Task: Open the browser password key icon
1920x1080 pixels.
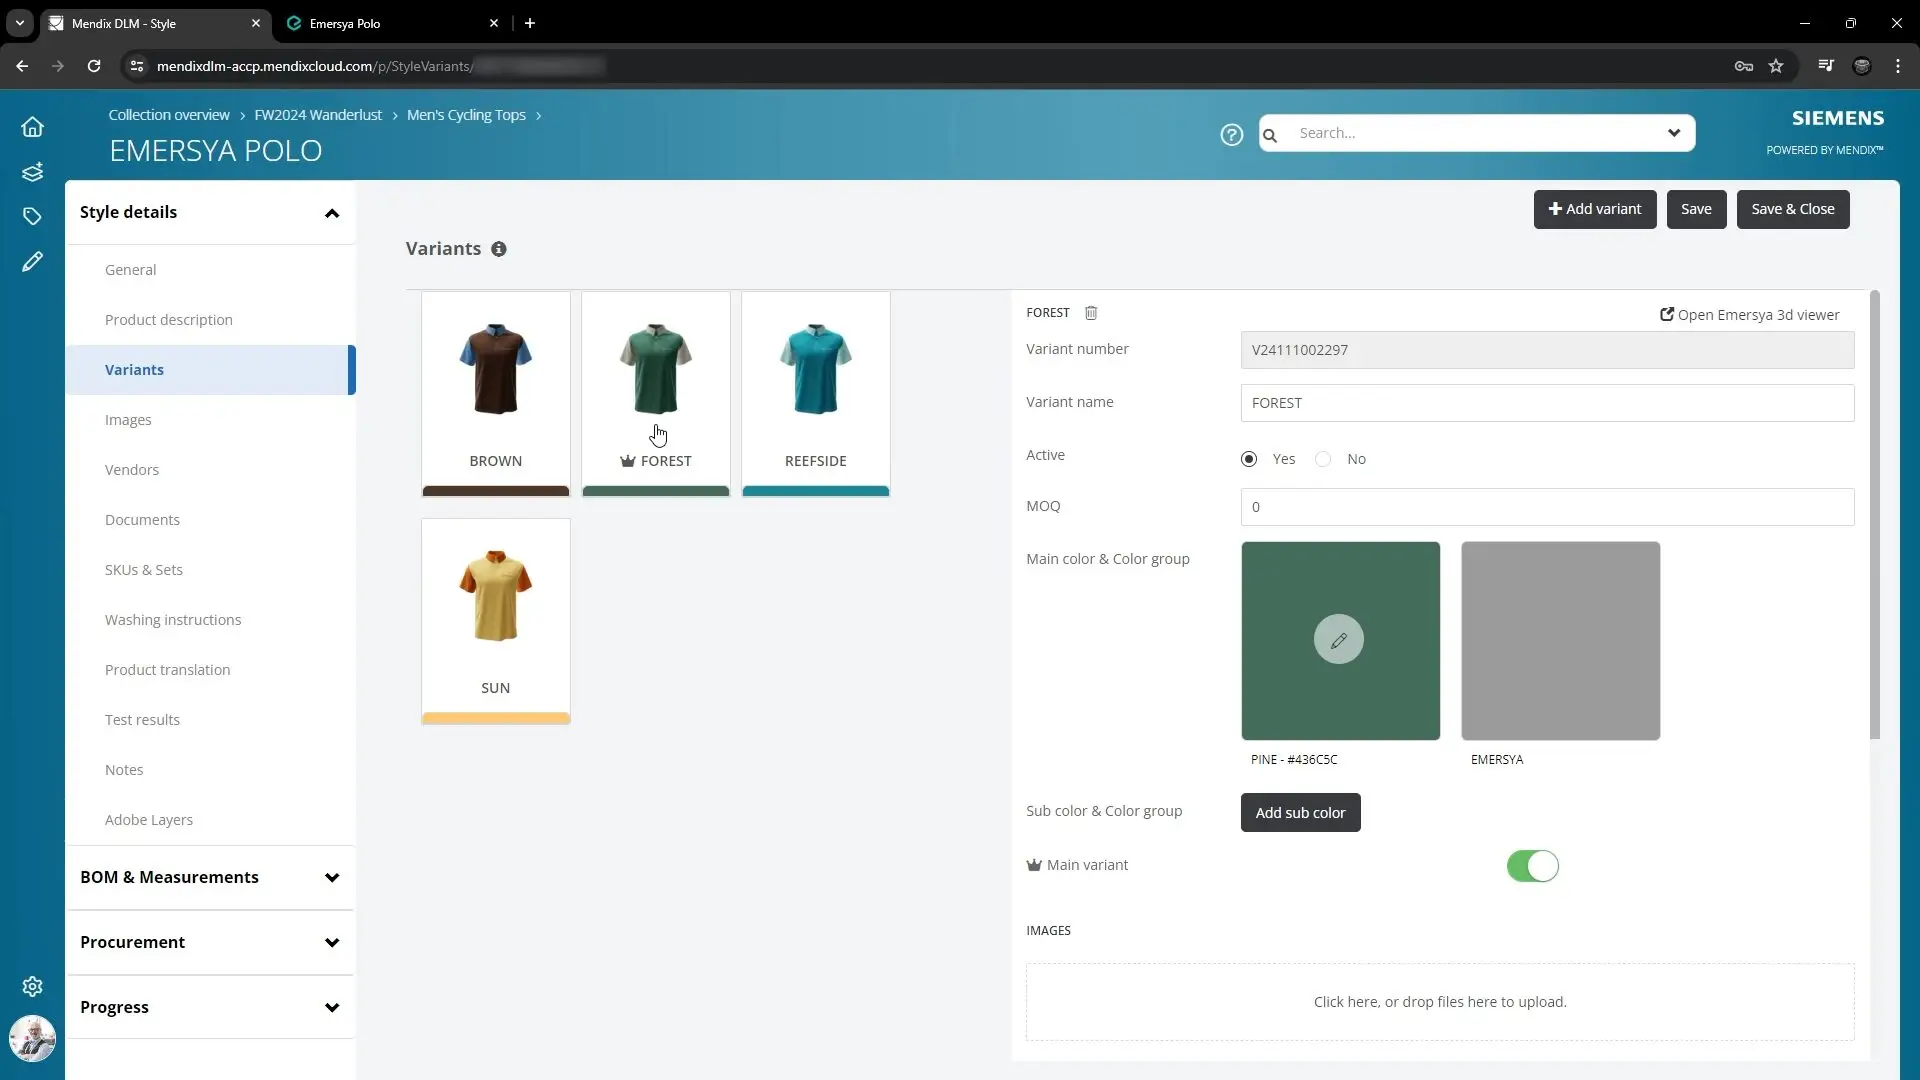Action: pyautogui.click(x=1744, y=66)
